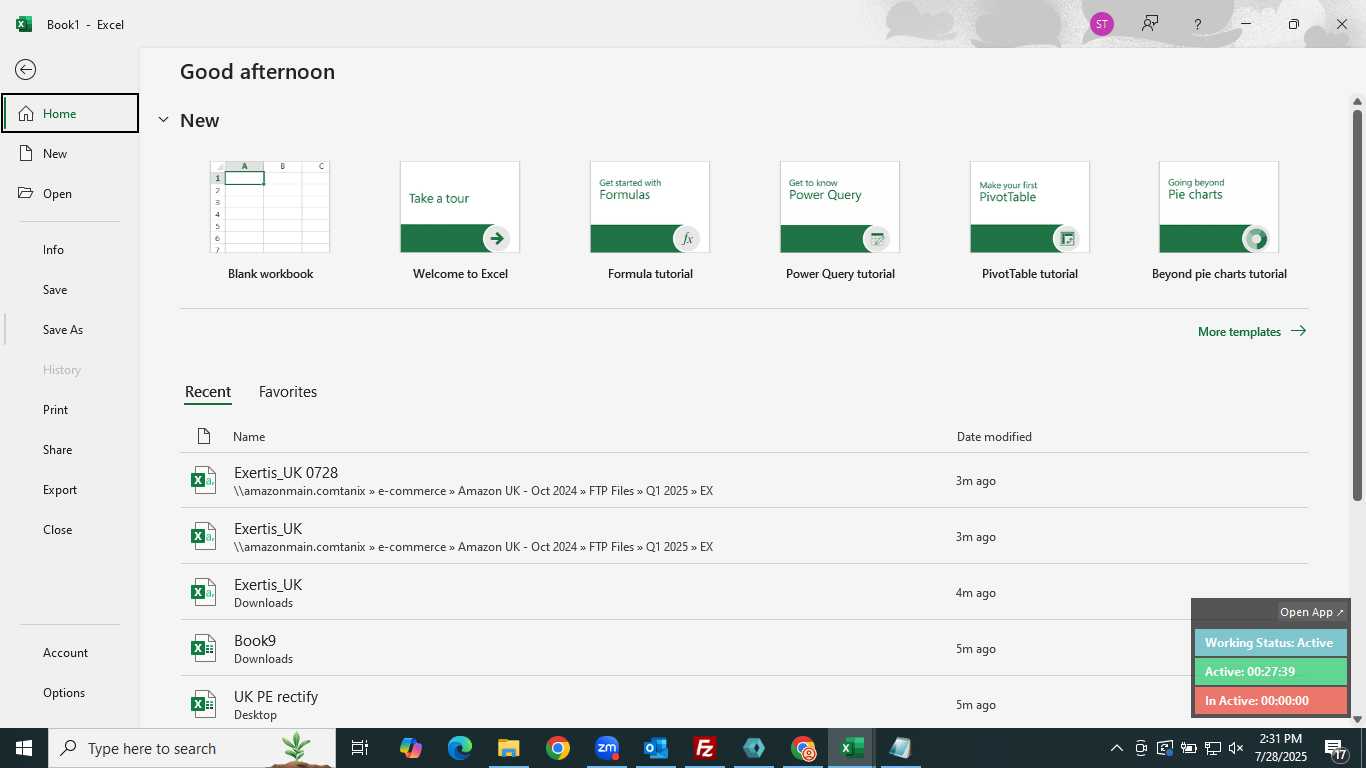Viewport: 1366px width, 768px height.
Task: Open the Print page
Action: coord(70,409)
